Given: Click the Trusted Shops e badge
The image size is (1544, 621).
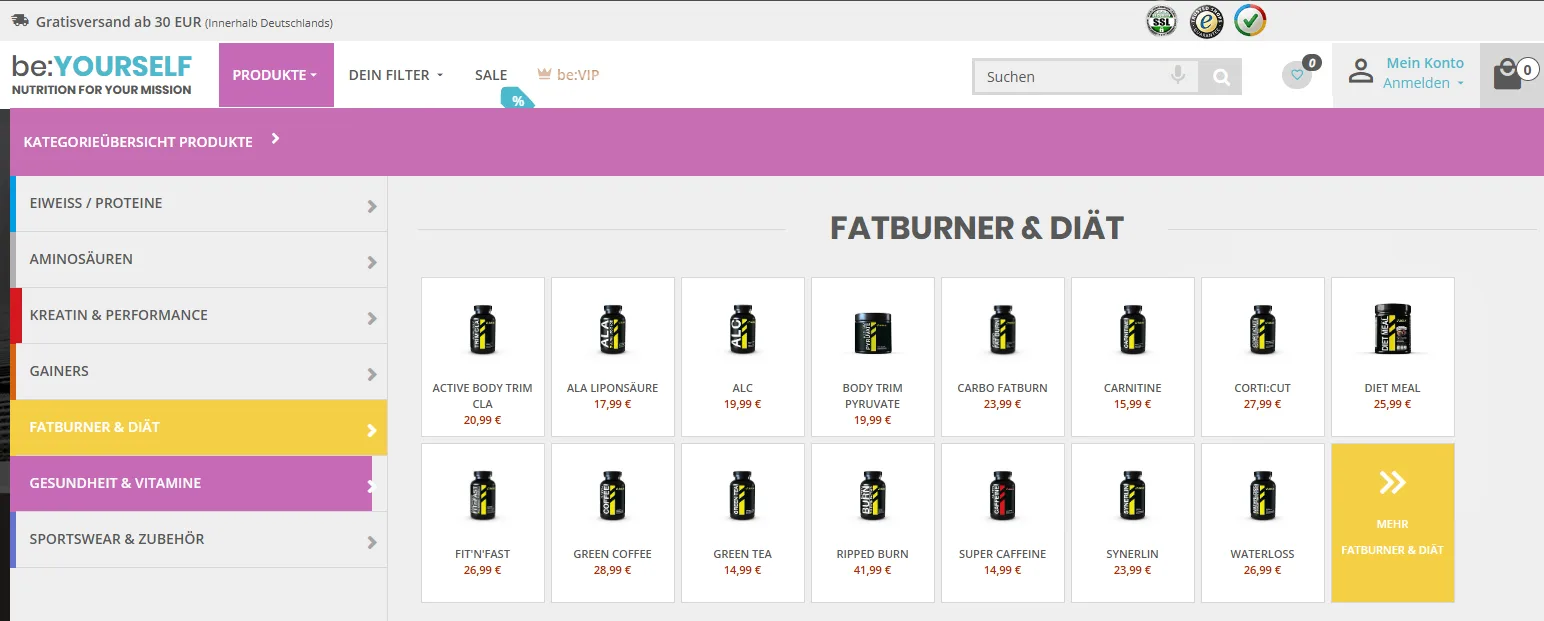Looking at the screenshot, I should (1207, 21).
